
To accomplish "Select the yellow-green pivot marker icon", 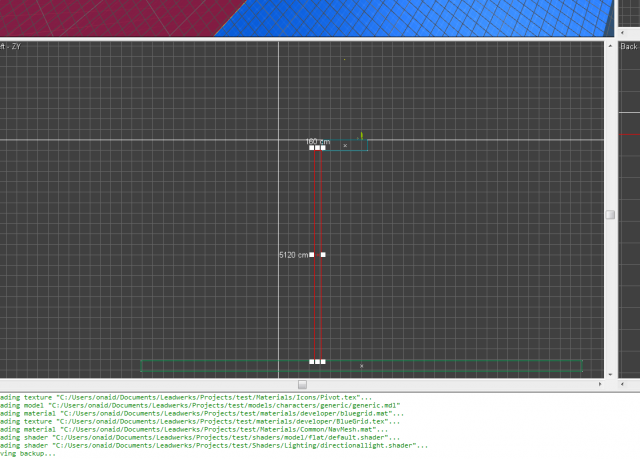I will [362, 137].
